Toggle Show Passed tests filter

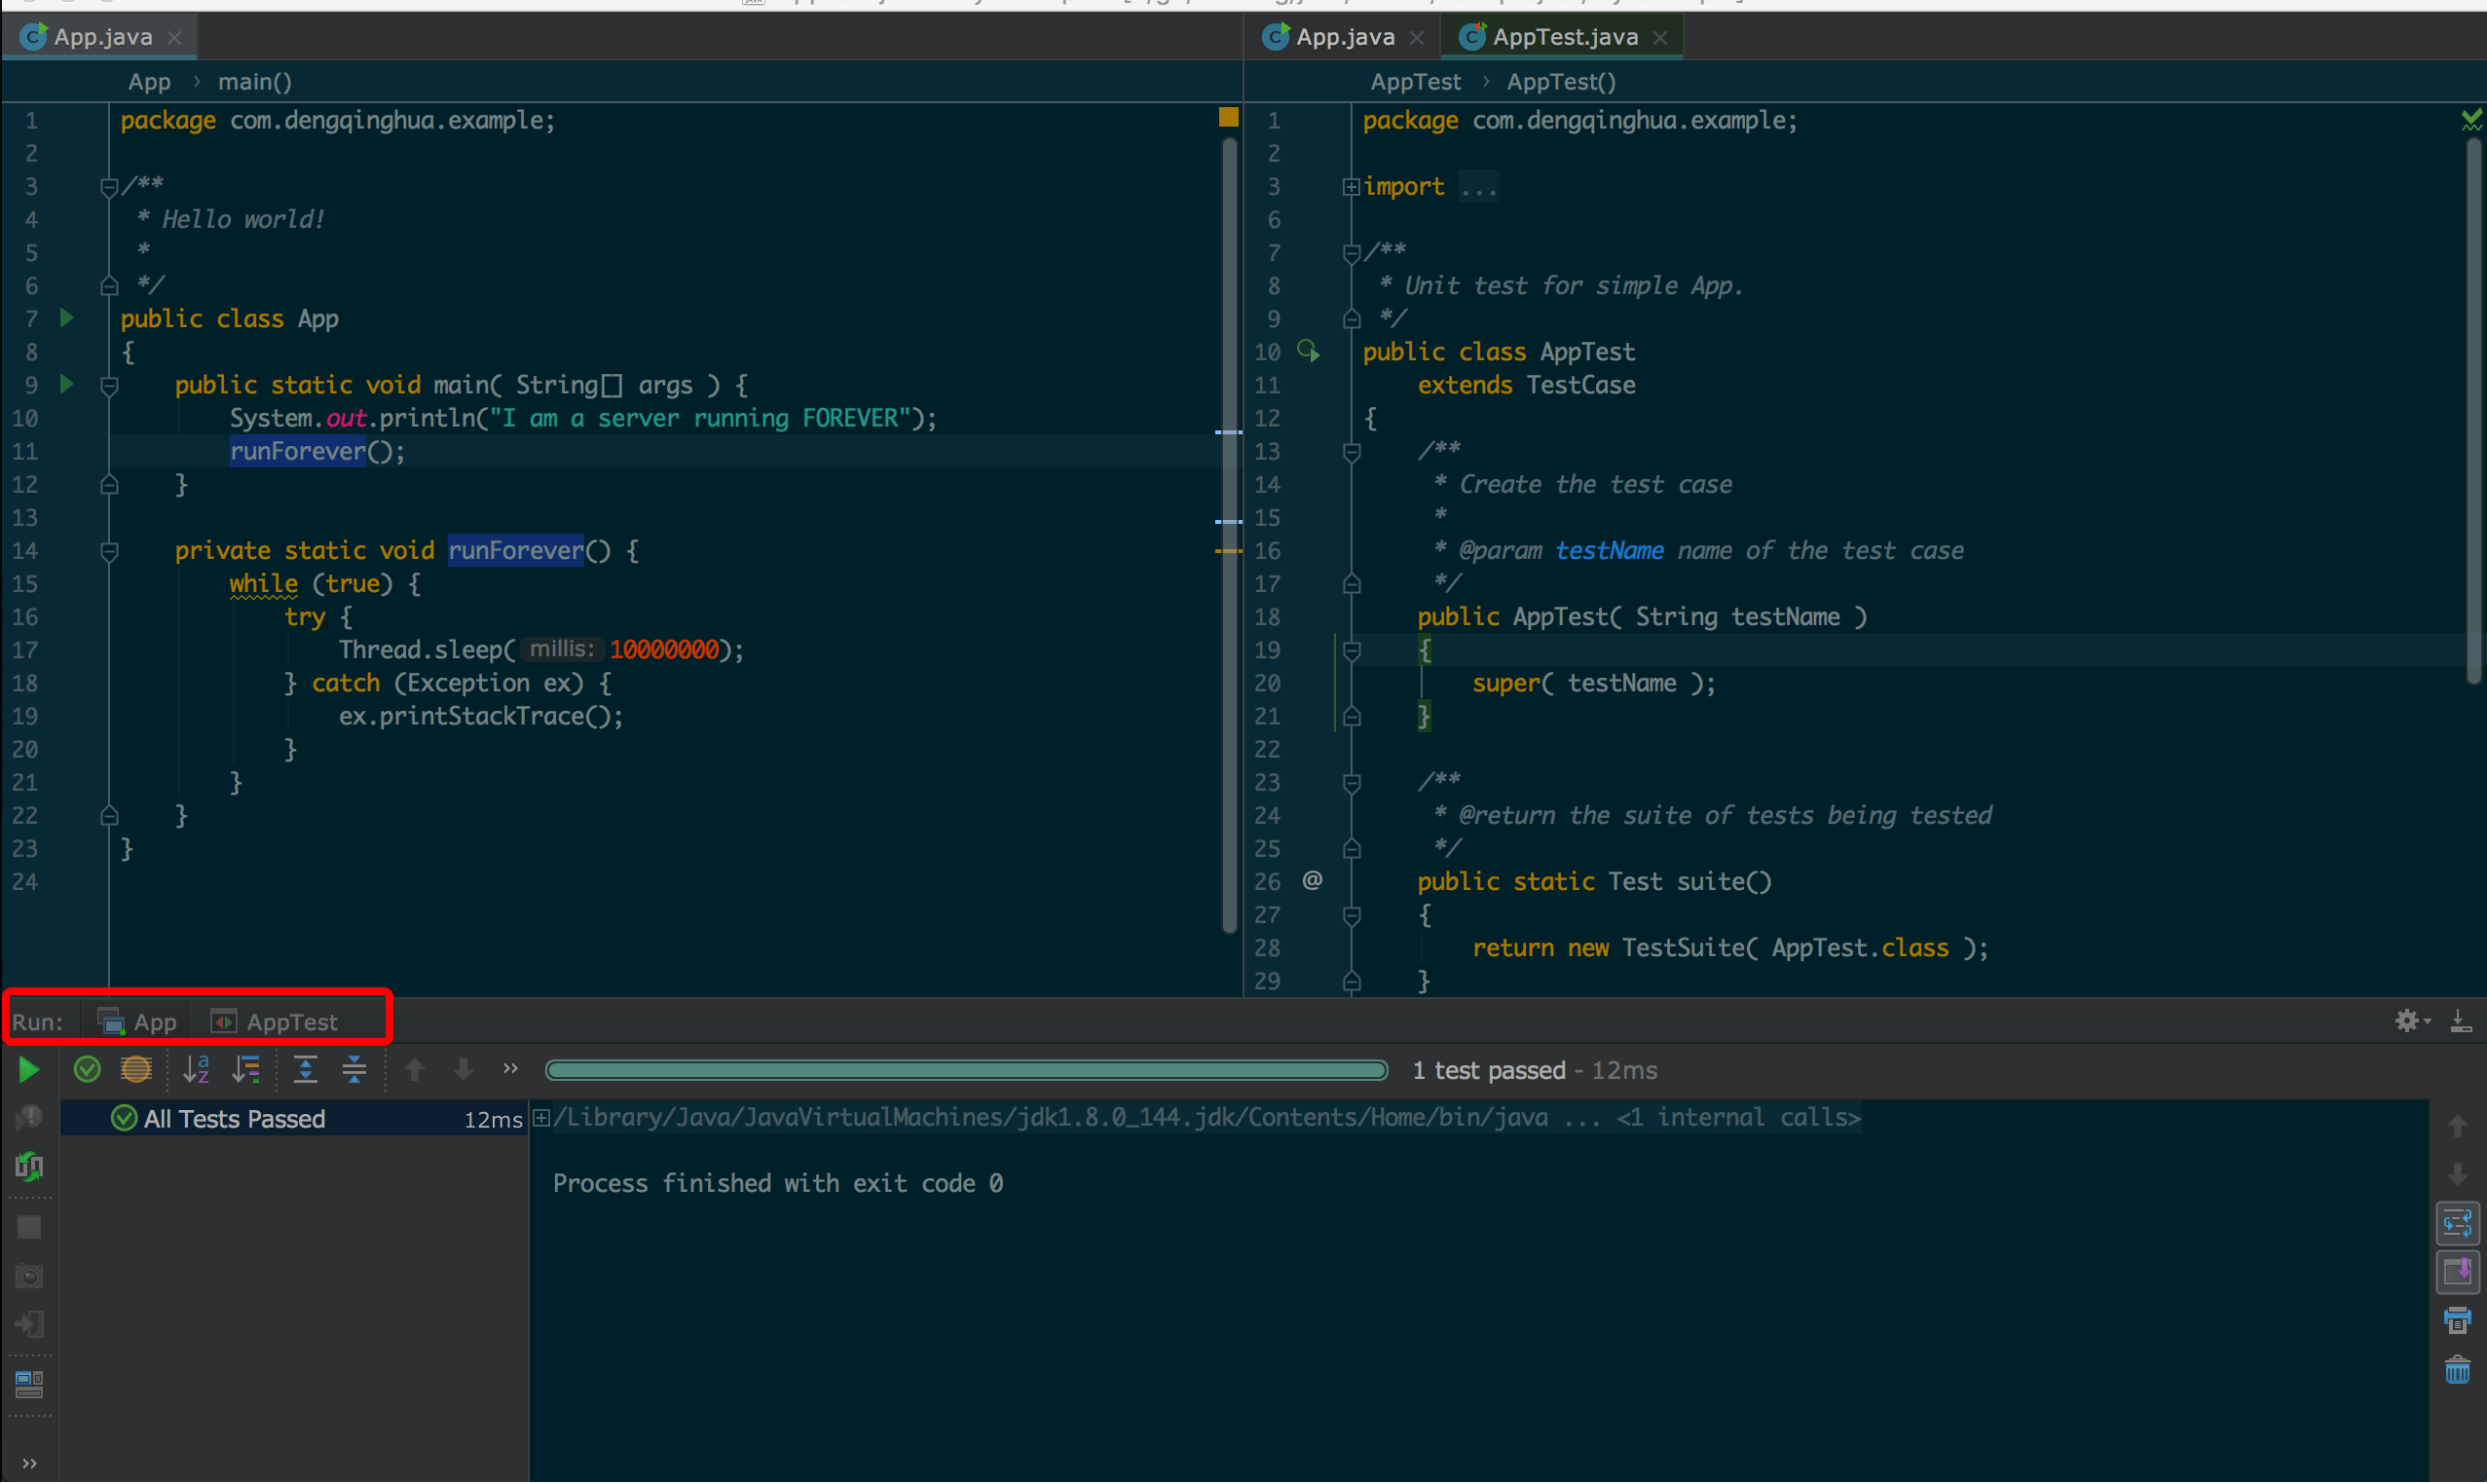point(87,1070)
